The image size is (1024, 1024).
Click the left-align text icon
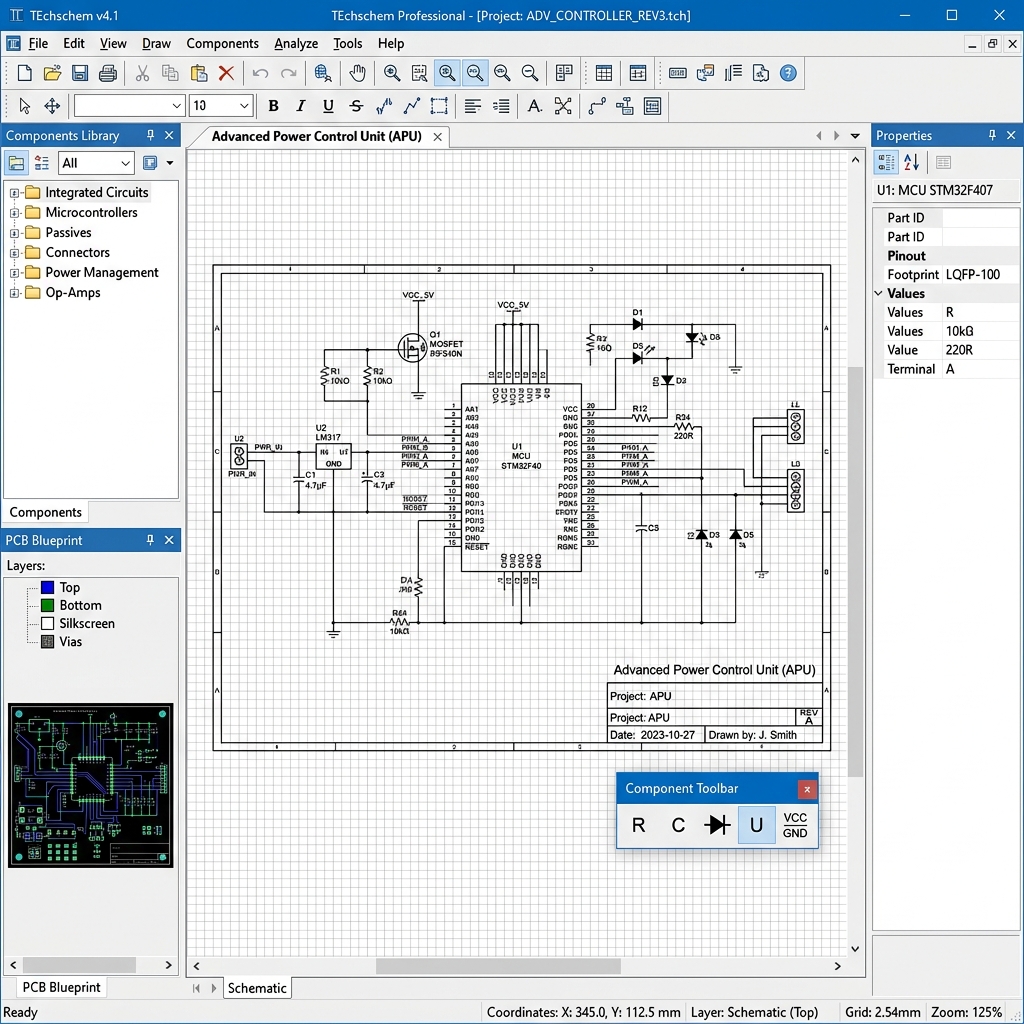pyautogui.click(x=473, y=106)
